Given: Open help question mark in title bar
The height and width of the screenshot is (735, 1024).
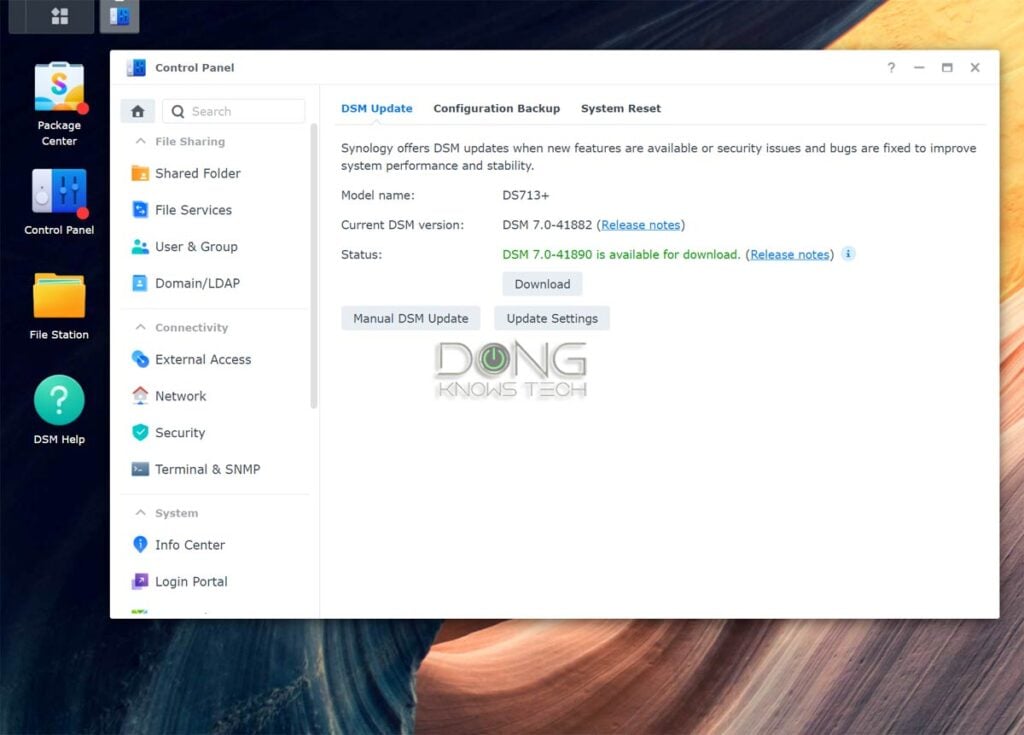Looking at the screenshot, I should (891, 67).
